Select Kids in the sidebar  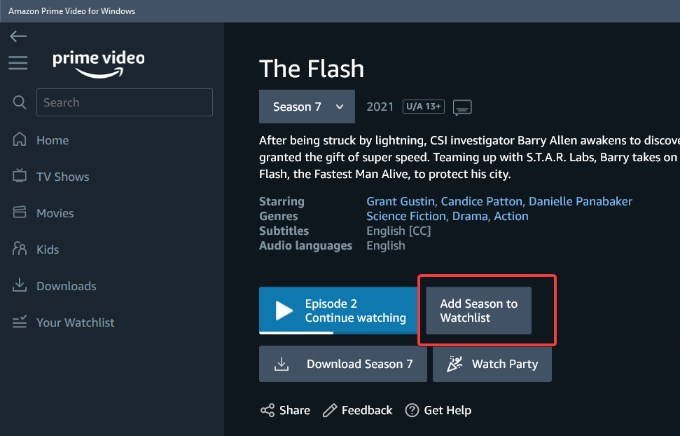(x=48, y=250)
